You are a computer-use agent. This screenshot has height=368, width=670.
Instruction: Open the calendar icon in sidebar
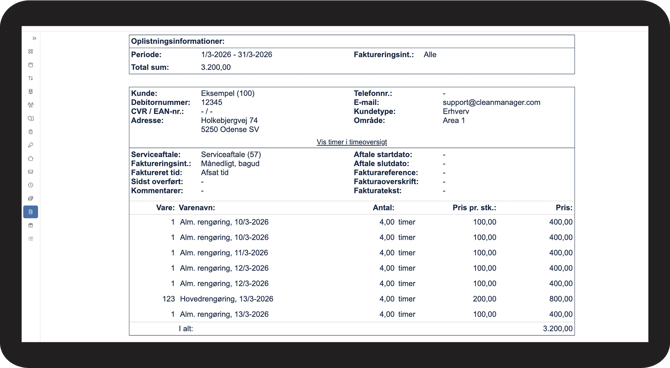[30, 65]
